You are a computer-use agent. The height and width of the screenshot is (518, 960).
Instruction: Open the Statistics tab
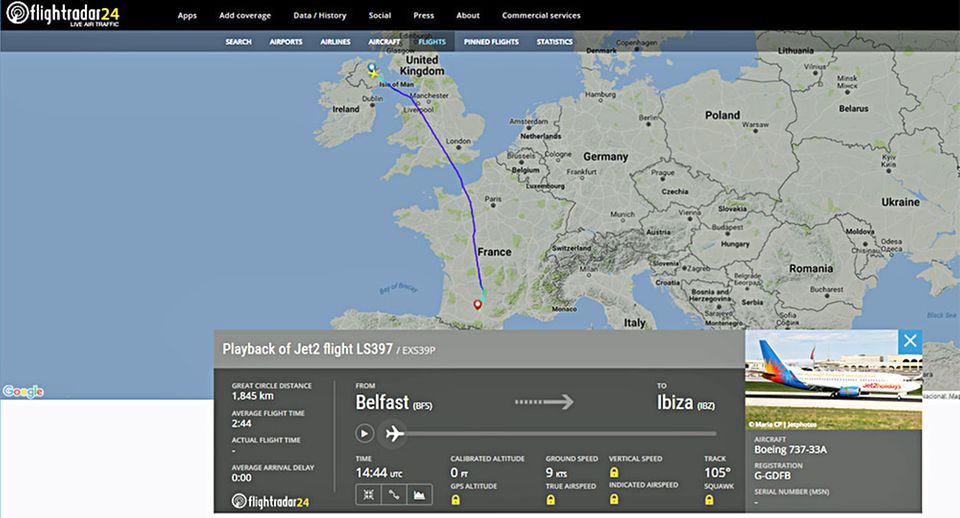click(x=554, y=42)
